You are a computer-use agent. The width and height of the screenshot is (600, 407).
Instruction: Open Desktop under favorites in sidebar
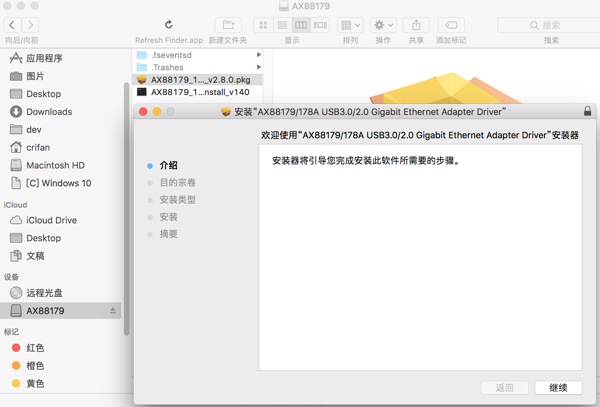[x=61, y=94]
